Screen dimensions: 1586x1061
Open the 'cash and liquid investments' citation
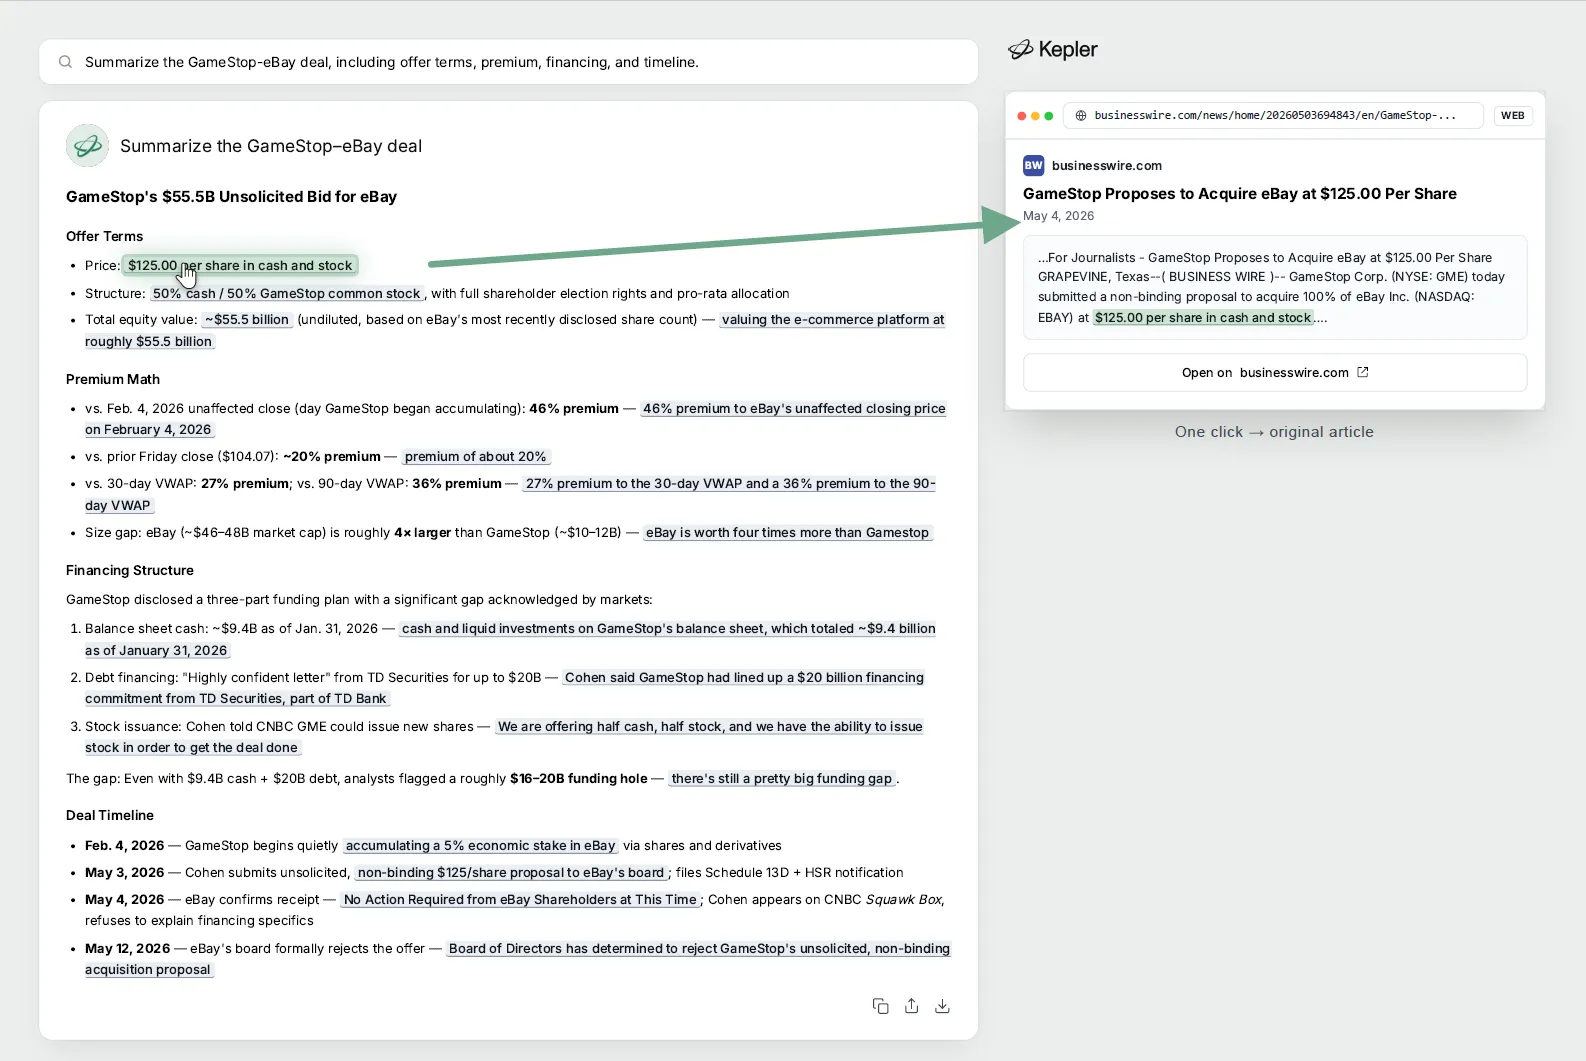click(668, 629)
